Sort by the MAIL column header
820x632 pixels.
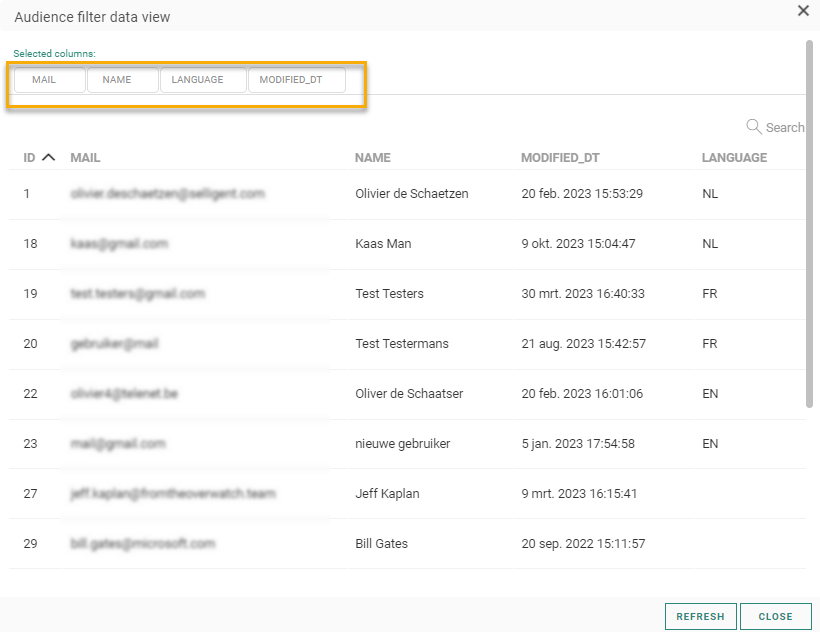coord(85,158)
